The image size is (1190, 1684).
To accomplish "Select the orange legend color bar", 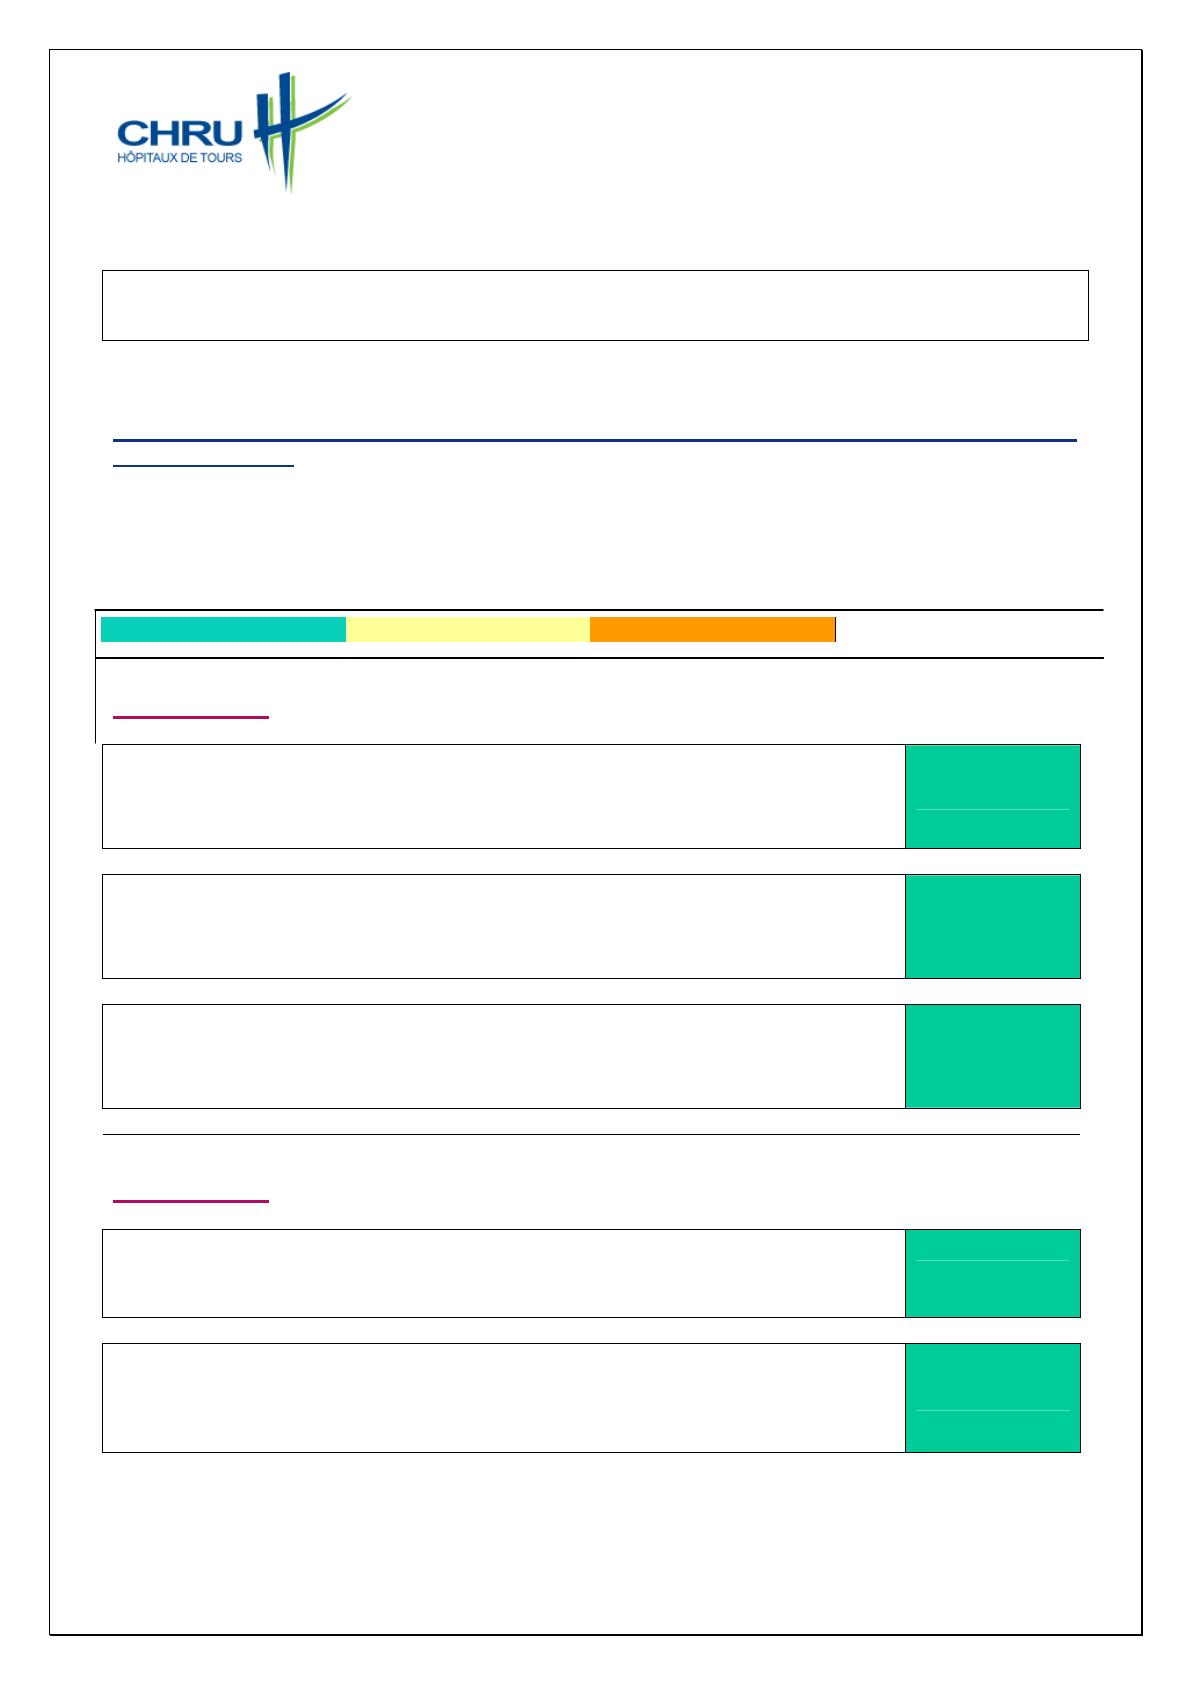I will (x=712, y=630).
